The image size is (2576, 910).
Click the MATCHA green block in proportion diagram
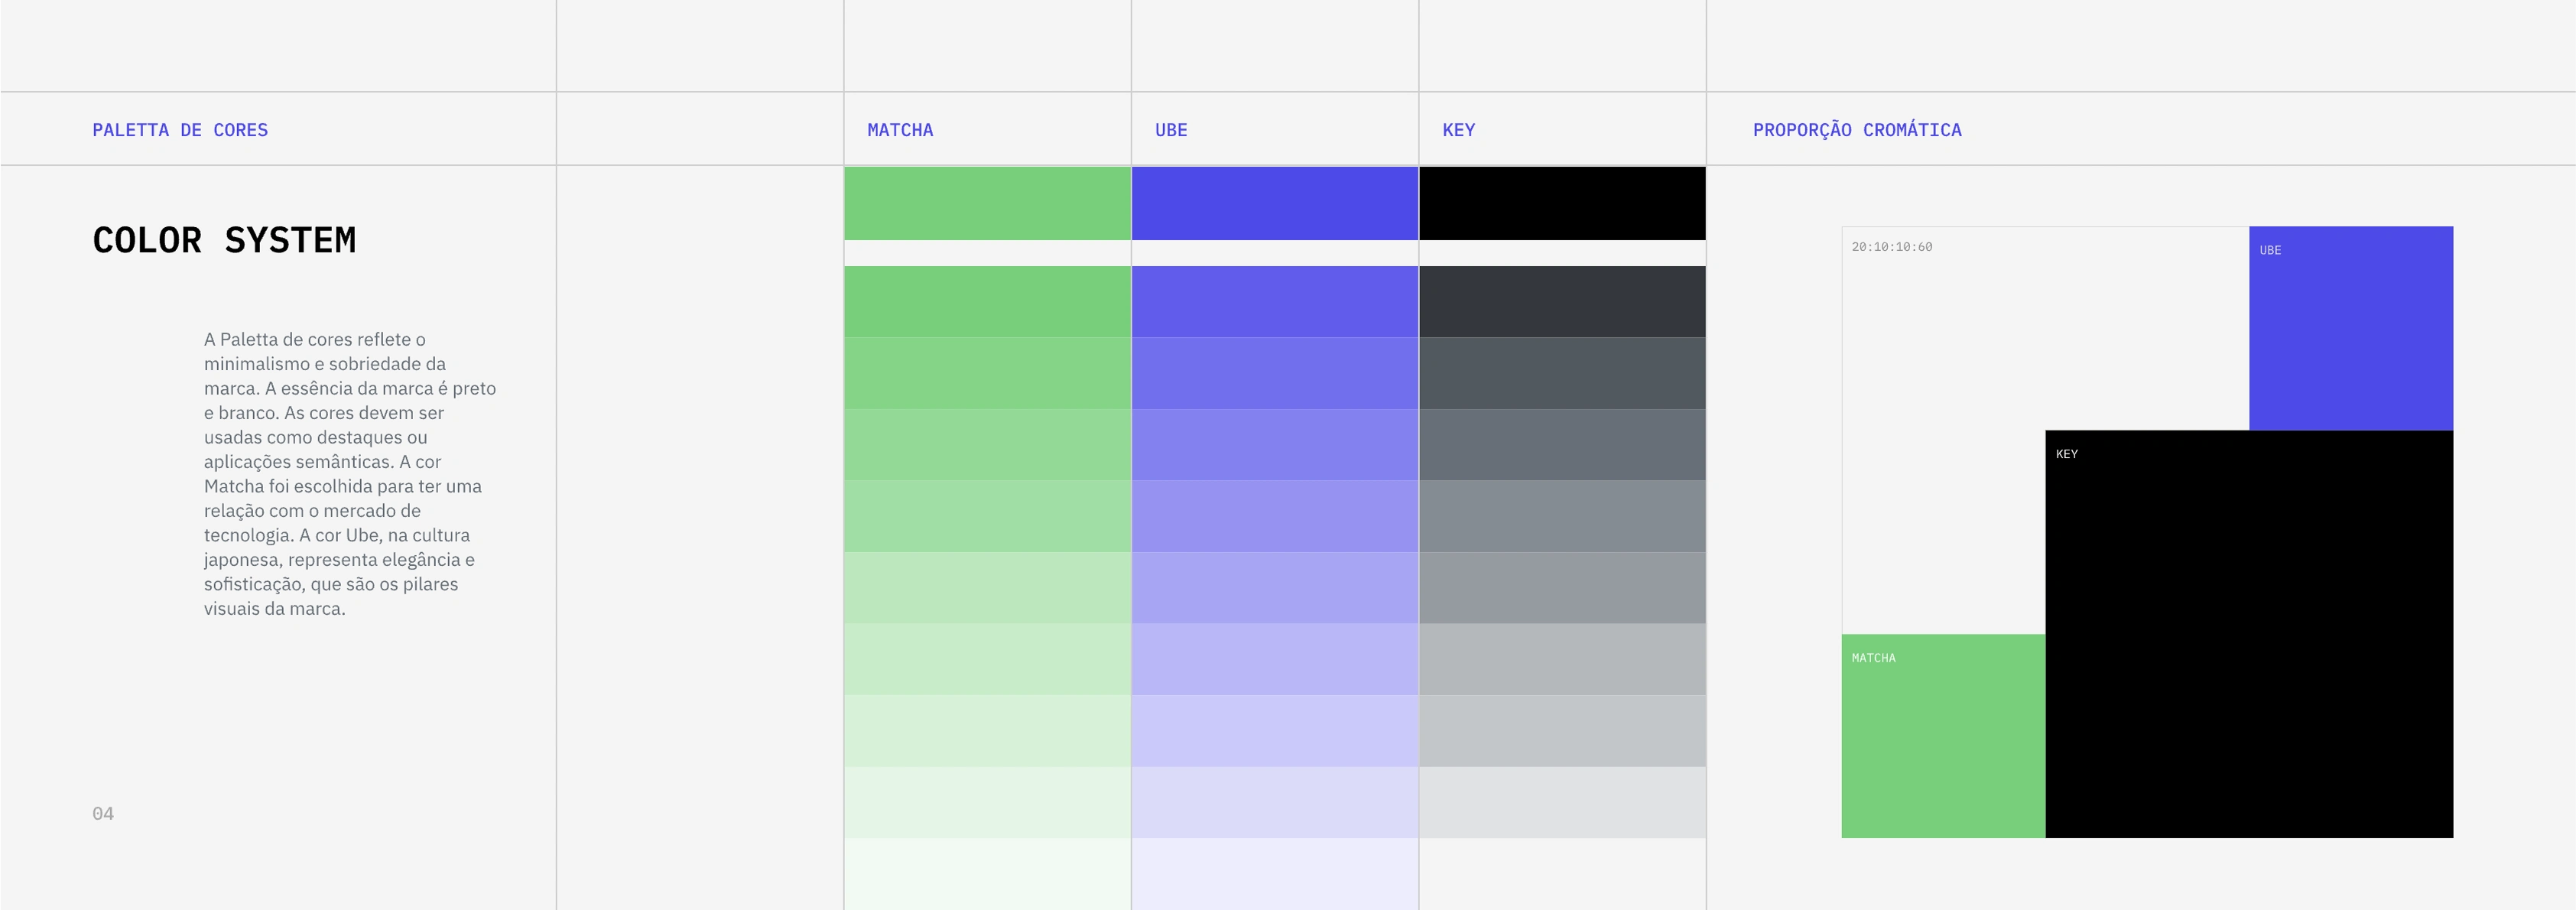tap(1943, 736)
